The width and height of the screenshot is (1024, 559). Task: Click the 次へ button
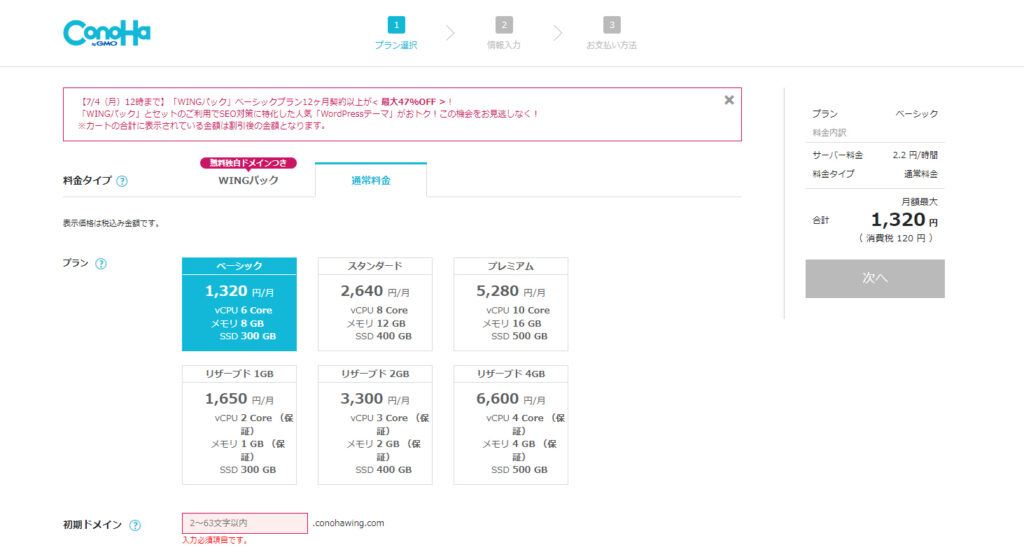point(874,279)
